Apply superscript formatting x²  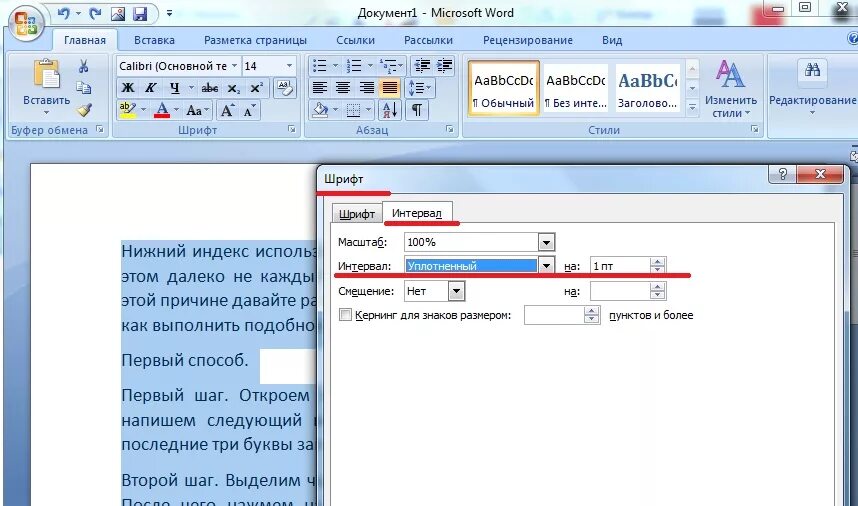(x=256, y=88)
